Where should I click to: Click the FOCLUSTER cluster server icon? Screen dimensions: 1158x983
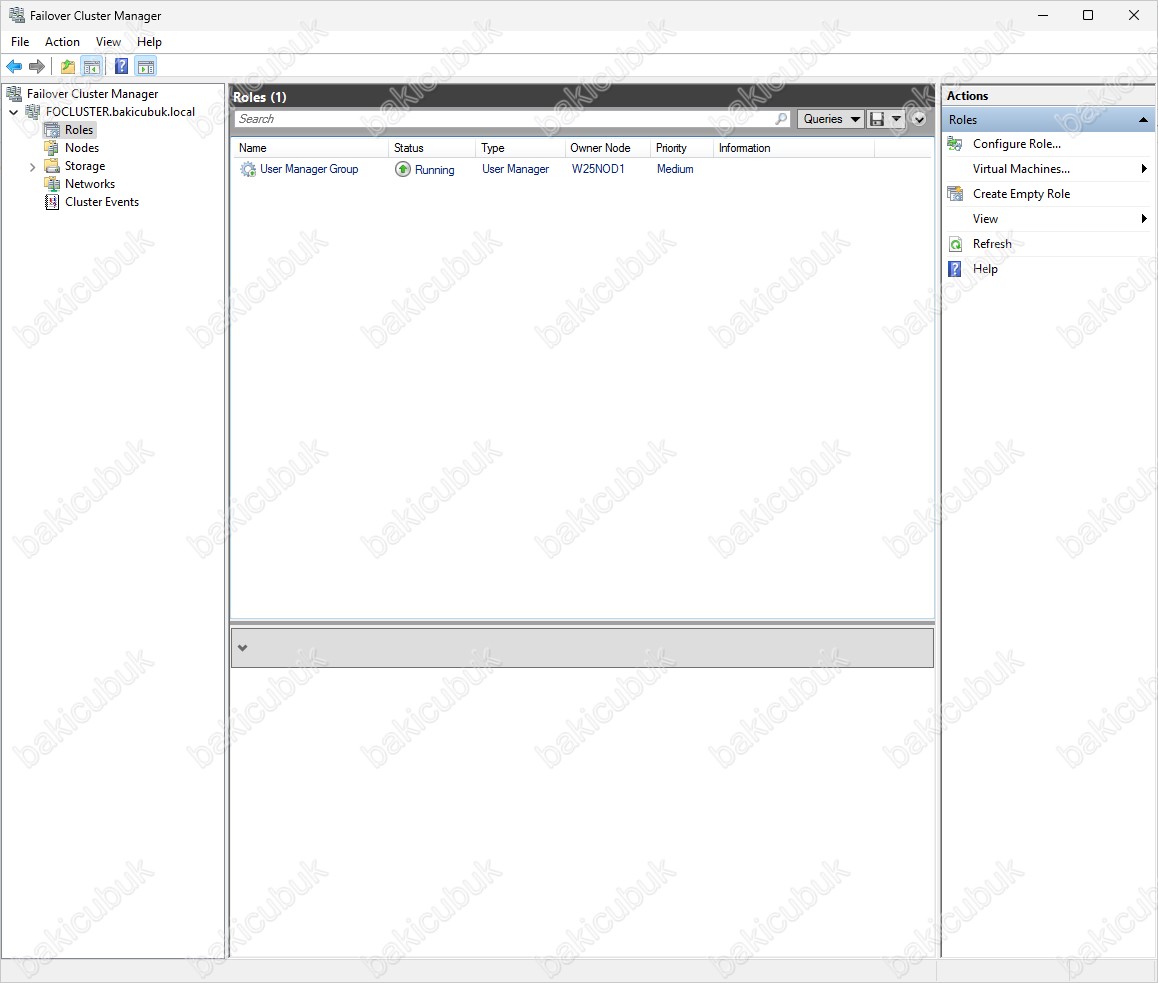click(33, 112)
